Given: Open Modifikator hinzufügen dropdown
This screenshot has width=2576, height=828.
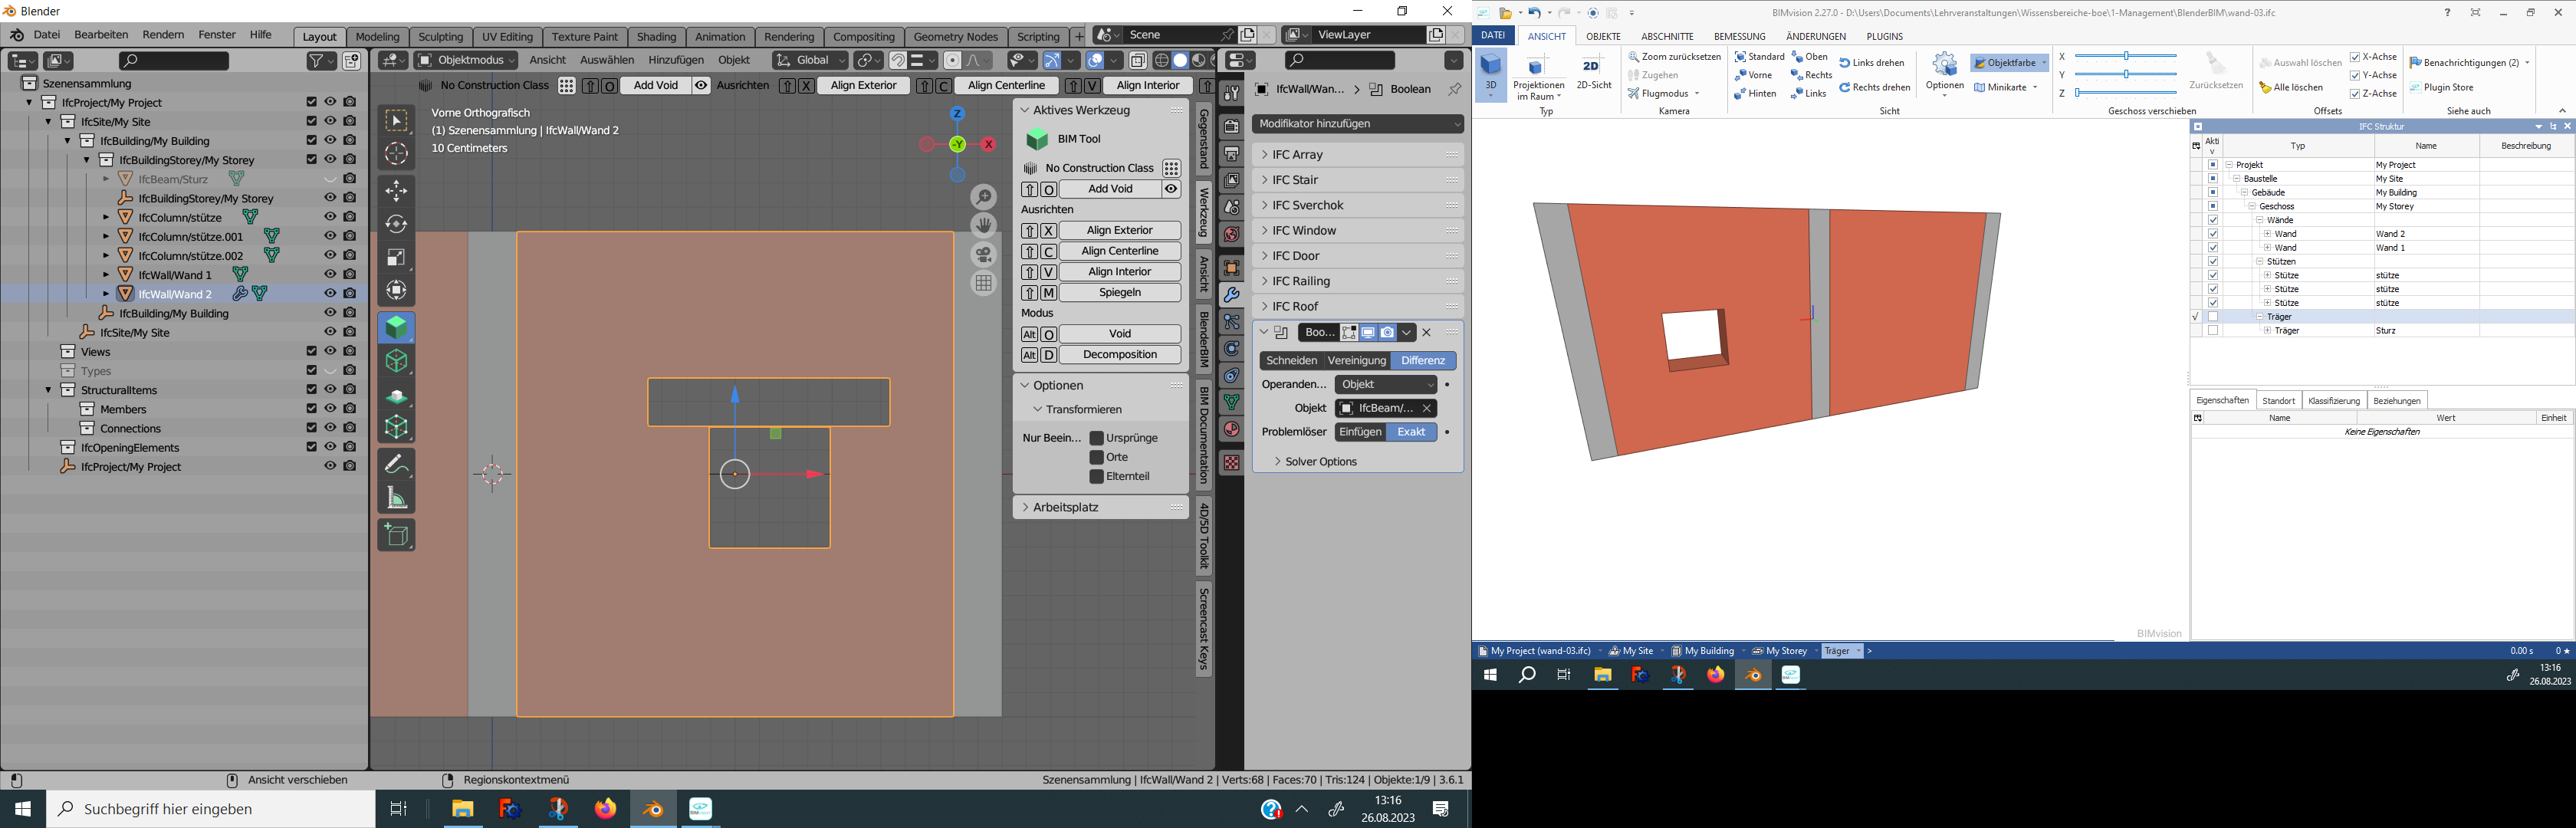Looking at the screenshot, I should coord(1357,124).
